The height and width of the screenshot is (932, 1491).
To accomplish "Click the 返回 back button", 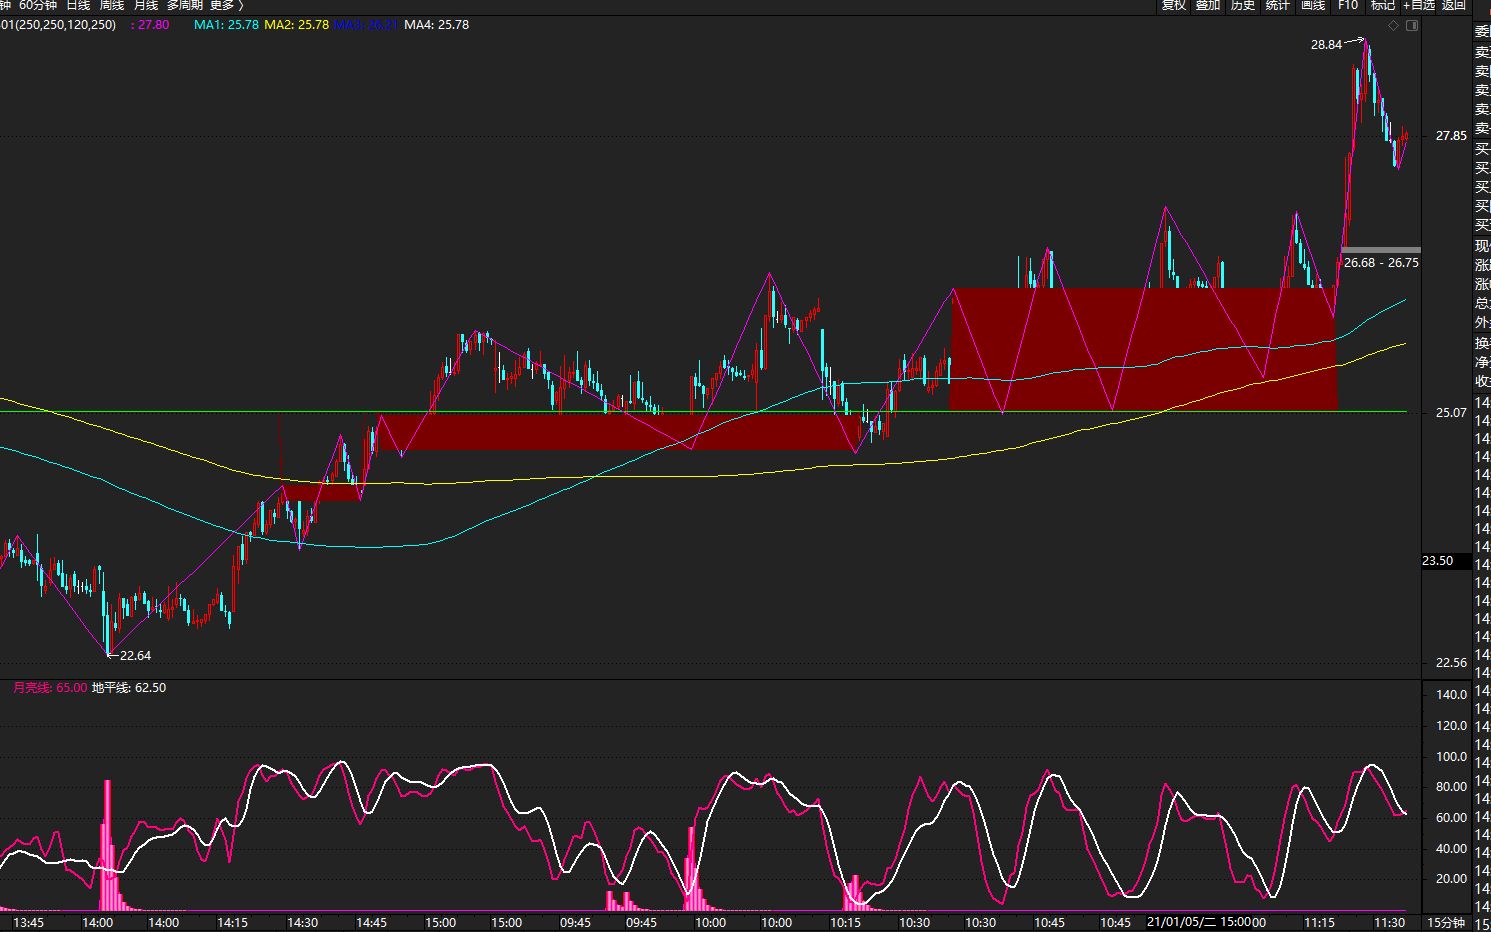I will pos(1454,5).
